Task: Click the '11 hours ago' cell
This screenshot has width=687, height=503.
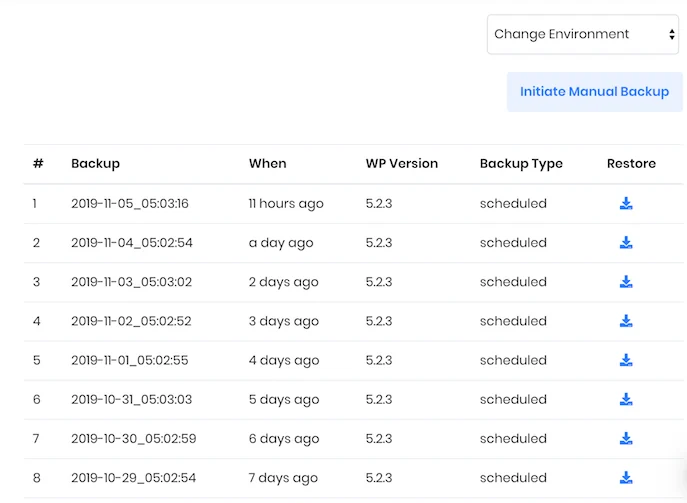Action: coord(286,204)
